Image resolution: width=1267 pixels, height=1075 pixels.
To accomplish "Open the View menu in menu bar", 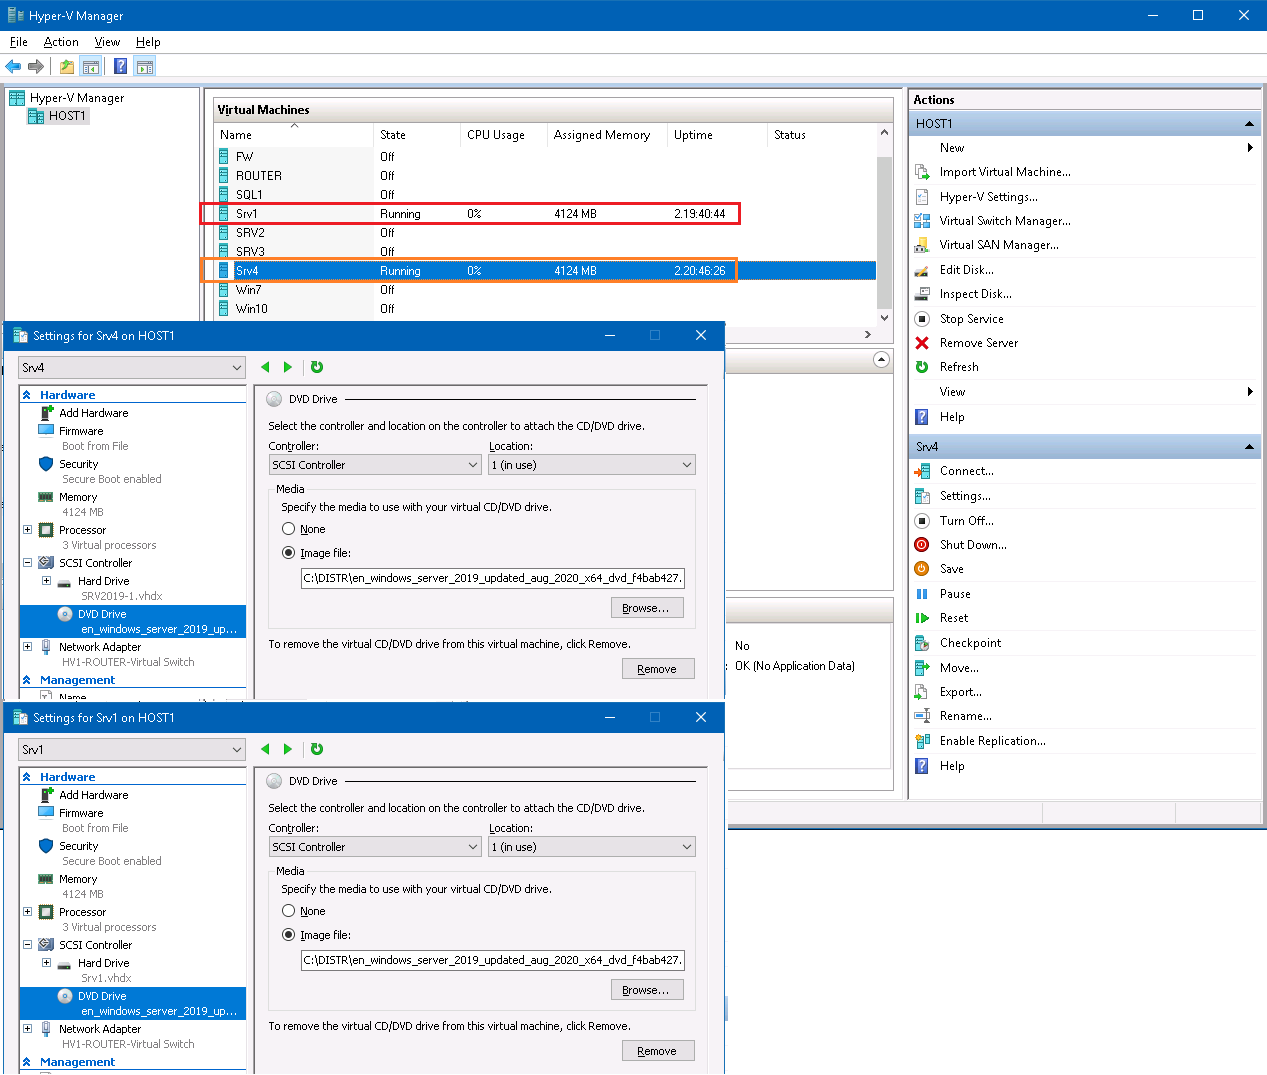I will click(107, 42).
